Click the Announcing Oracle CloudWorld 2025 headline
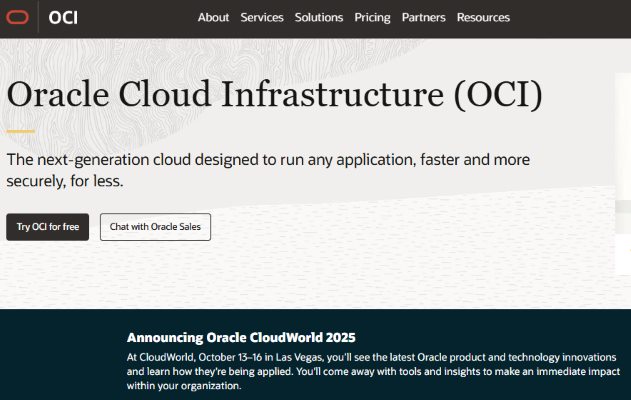This screenshot has width=631, height=400. [241, 337]
